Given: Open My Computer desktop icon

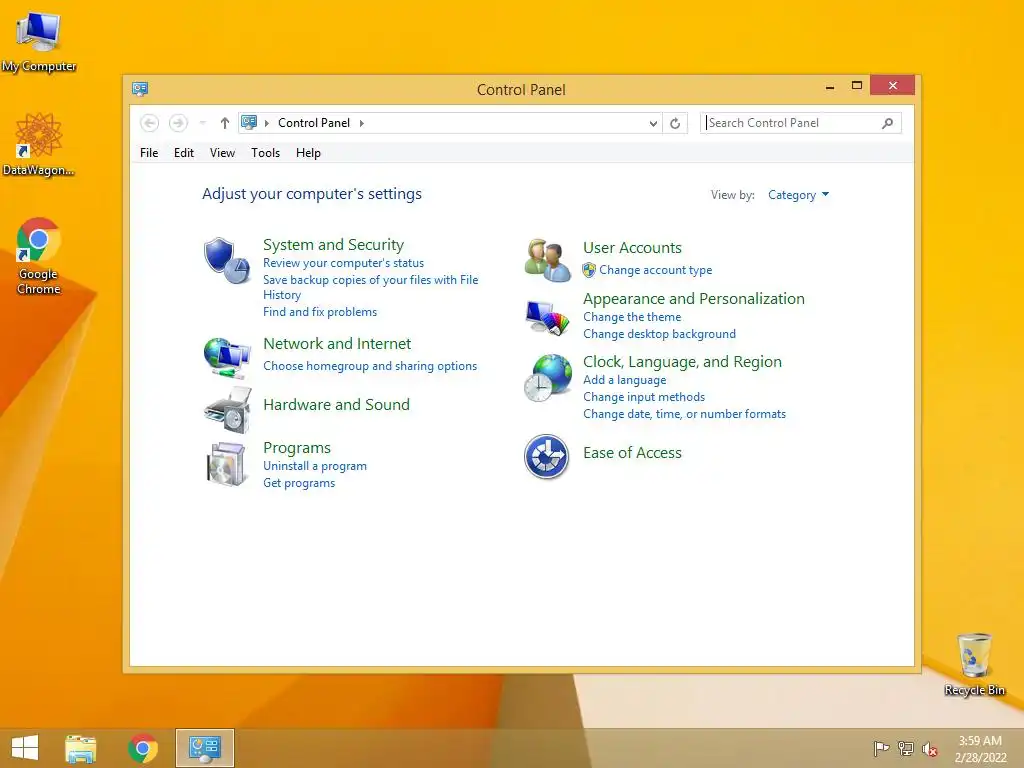Looking at the screenshot, I should [39, 42].
